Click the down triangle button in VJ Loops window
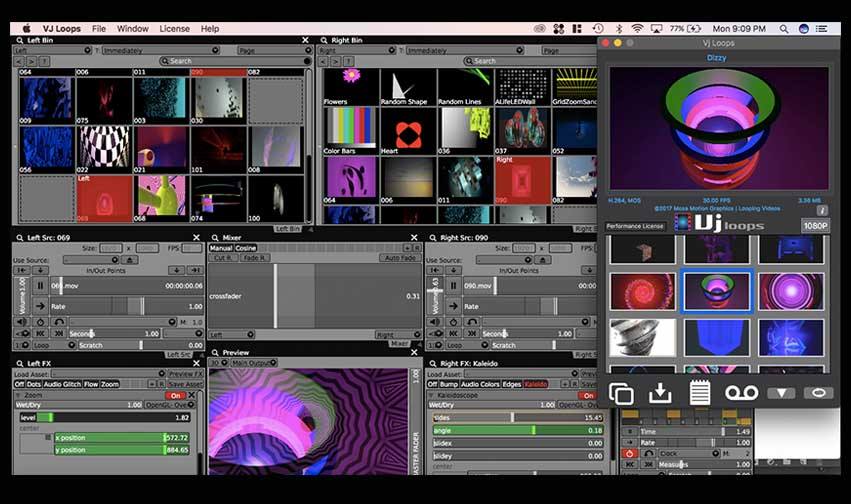The height and width of the screenshot is (504, 851). [781, 393]
